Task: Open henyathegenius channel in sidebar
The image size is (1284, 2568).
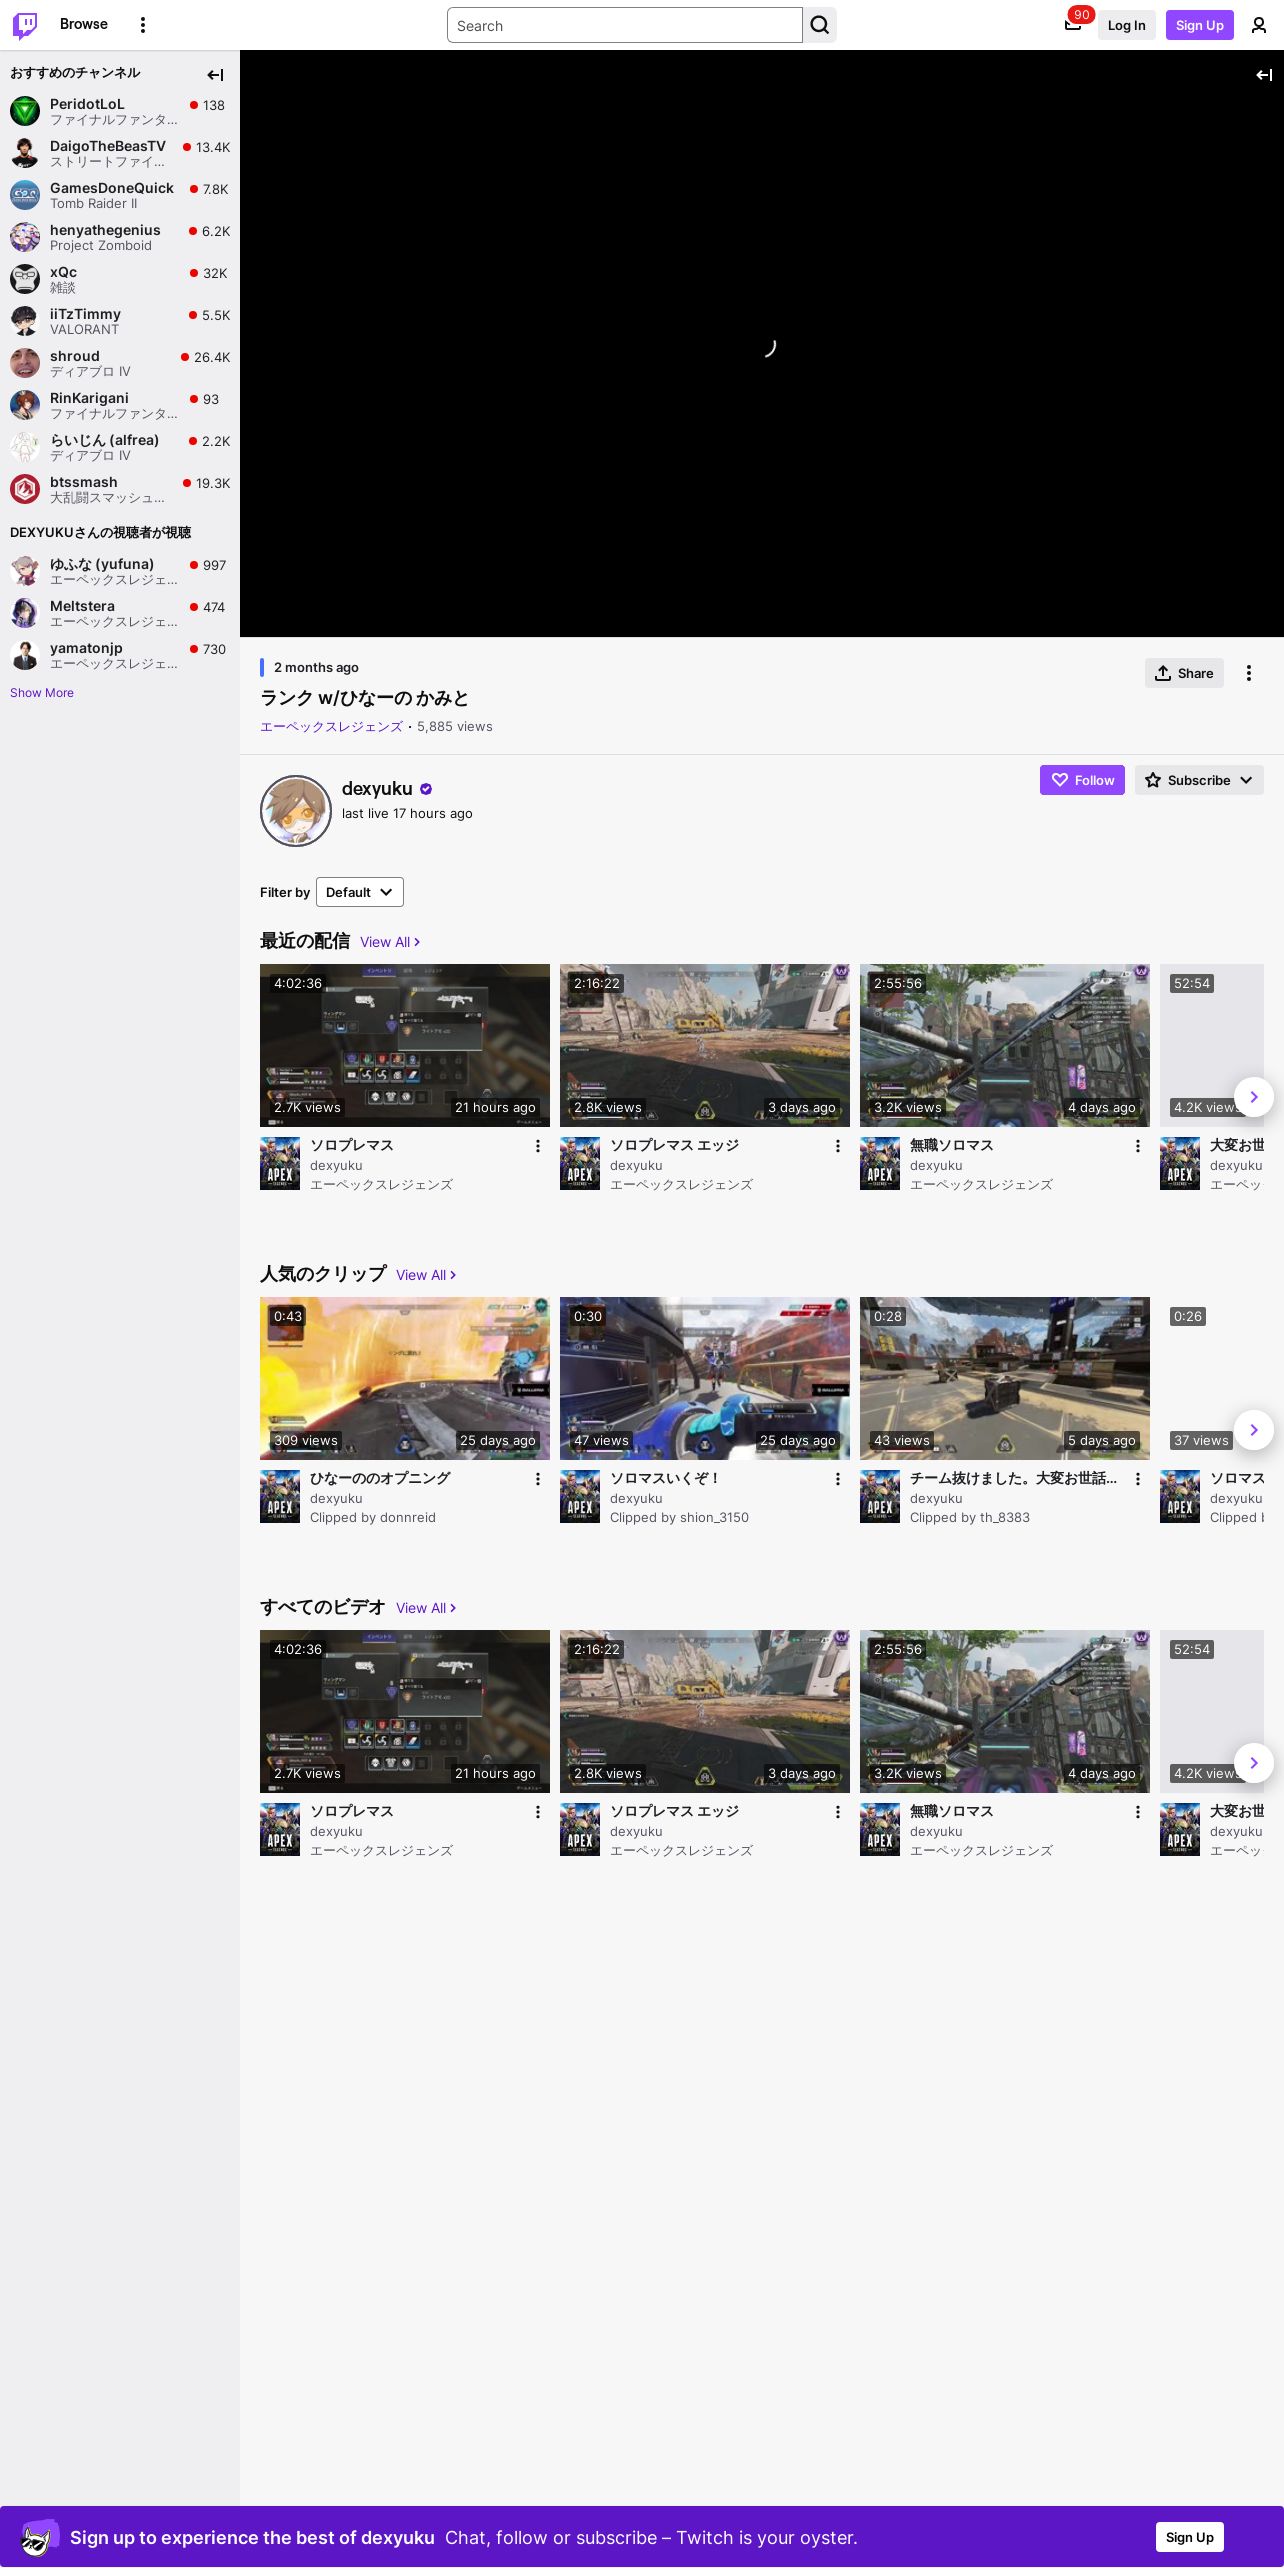Action: click(120, 237)
